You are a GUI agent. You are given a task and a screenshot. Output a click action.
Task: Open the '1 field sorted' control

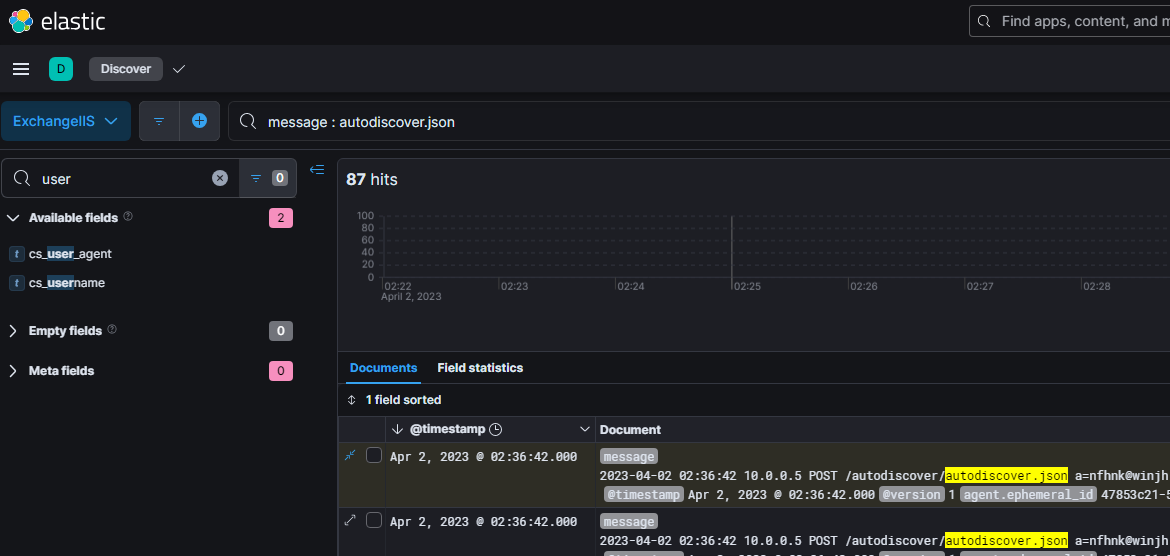395,400
